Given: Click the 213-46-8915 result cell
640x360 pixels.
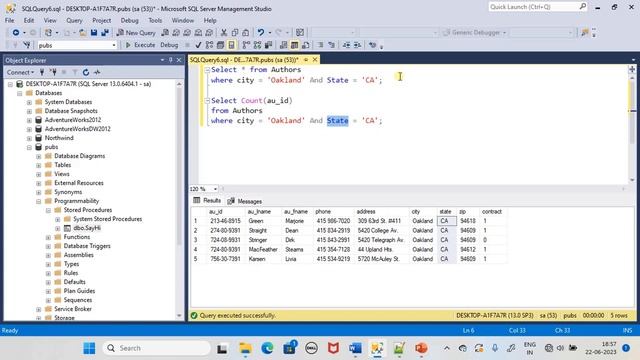Looking at the screenshot, I should coord(225,221).
